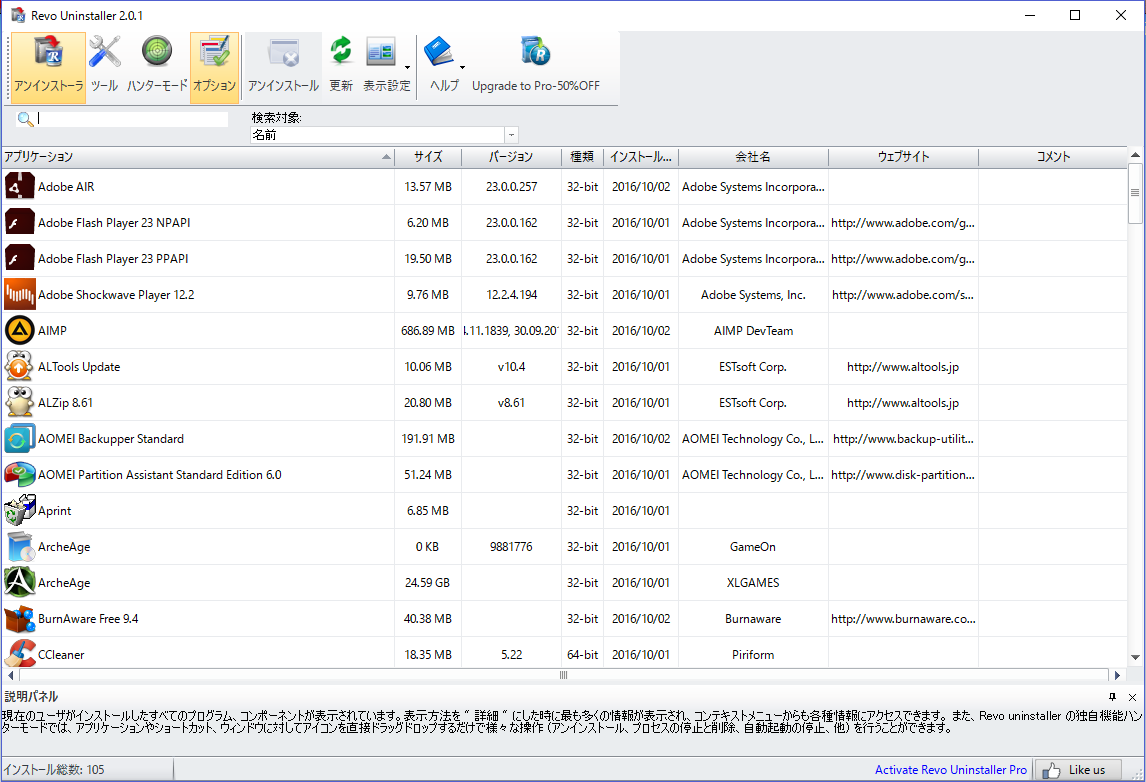The height and width of the screenshot is (782, 1146).
Task: Select the AOMEI Backupper Standard icon
Action: 20,439
